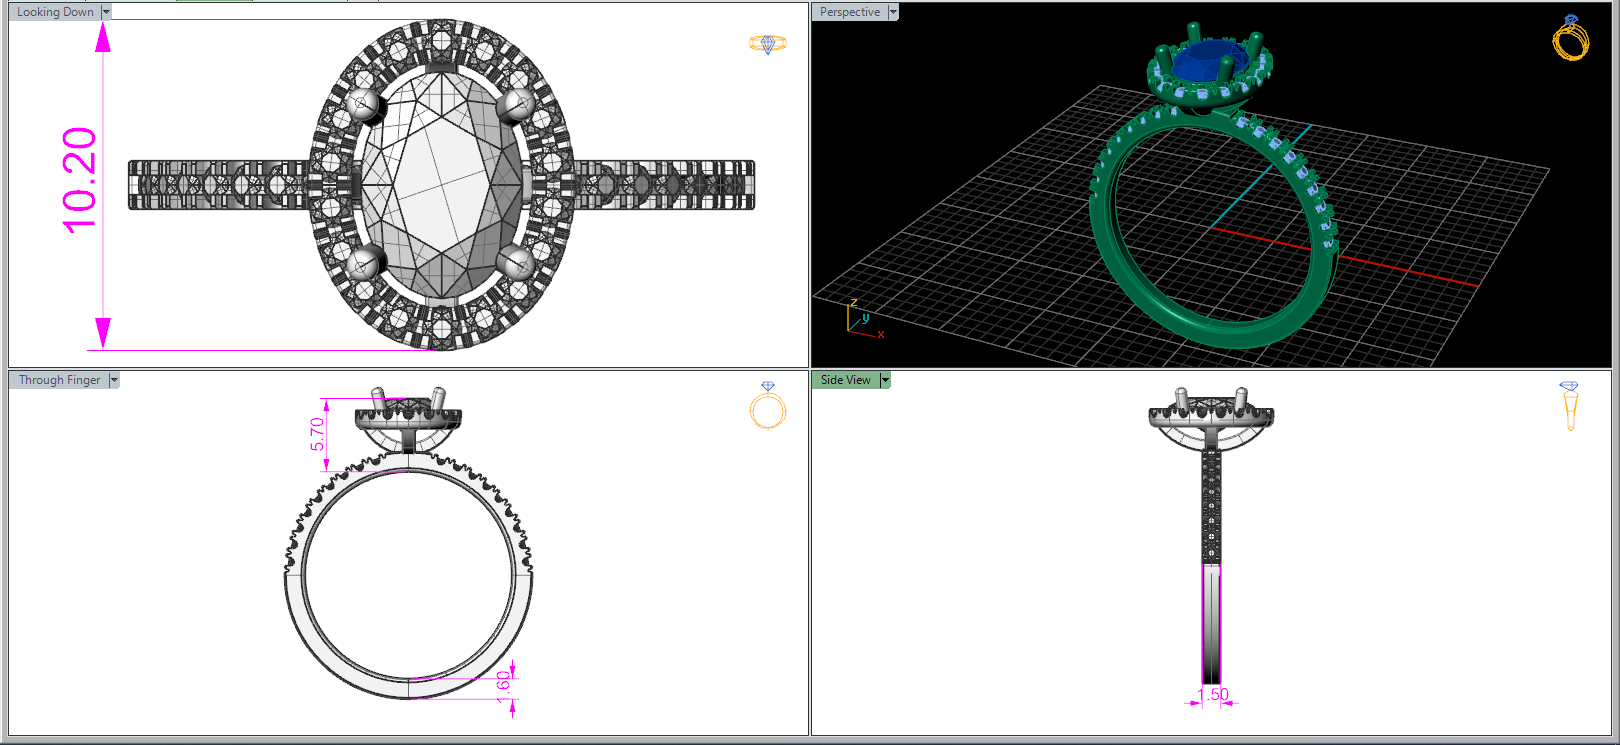Screen dimensions: 1620x745
Task: Select the Looking Down viewport title
Action: [55, 12]
